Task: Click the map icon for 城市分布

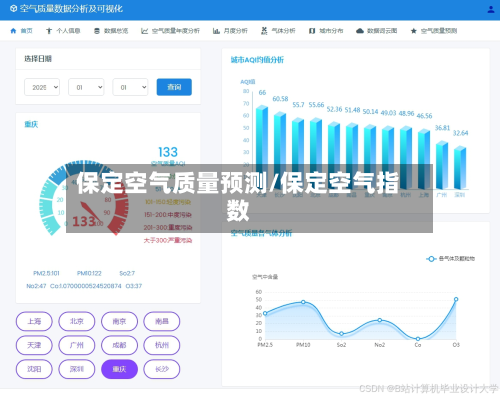Action: pyautogui.click(x=312, y=31)
